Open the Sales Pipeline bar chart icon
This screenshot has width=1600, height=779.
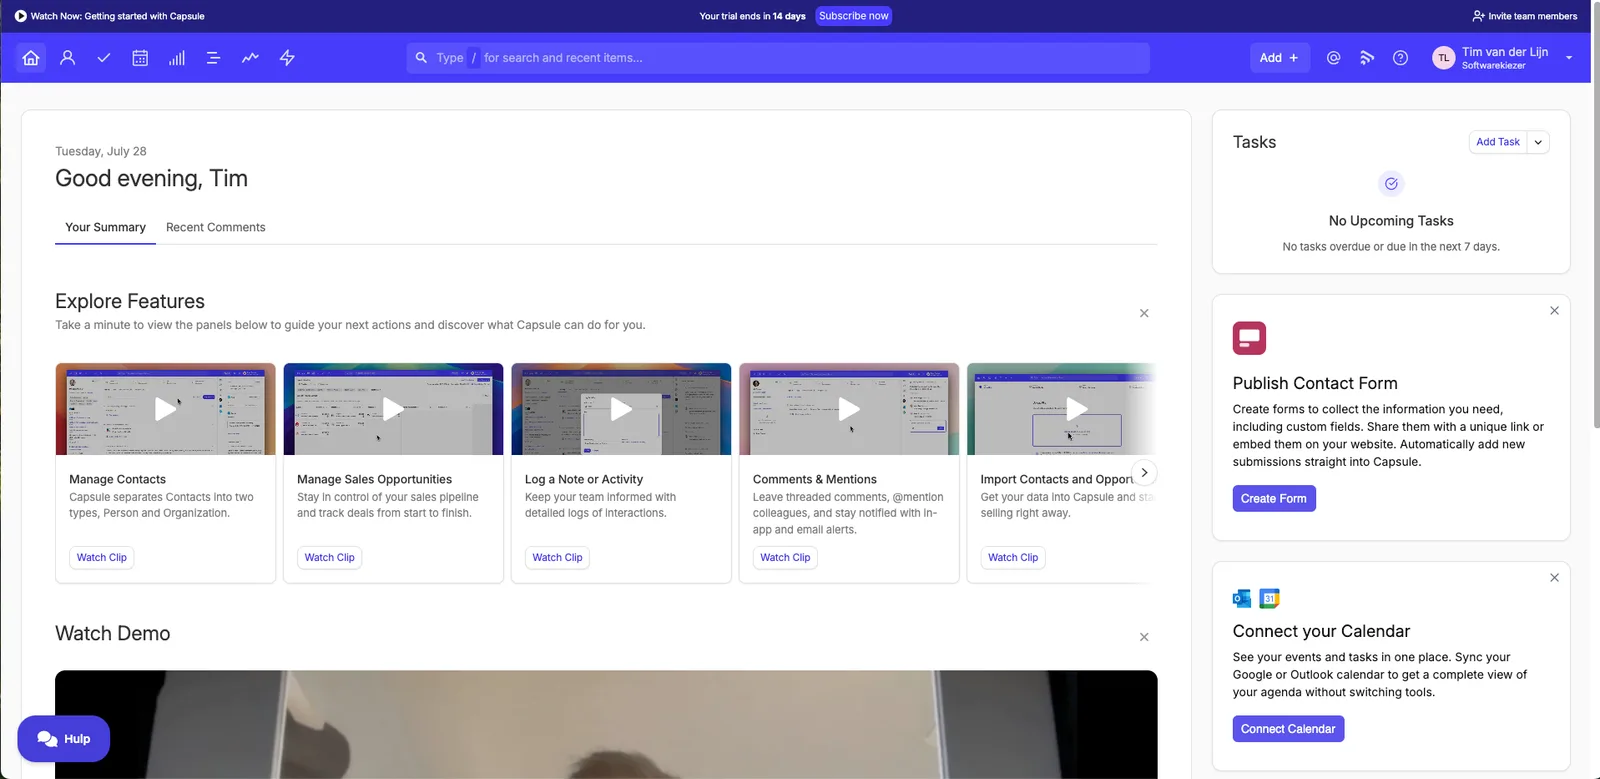[x=177, y=58]
